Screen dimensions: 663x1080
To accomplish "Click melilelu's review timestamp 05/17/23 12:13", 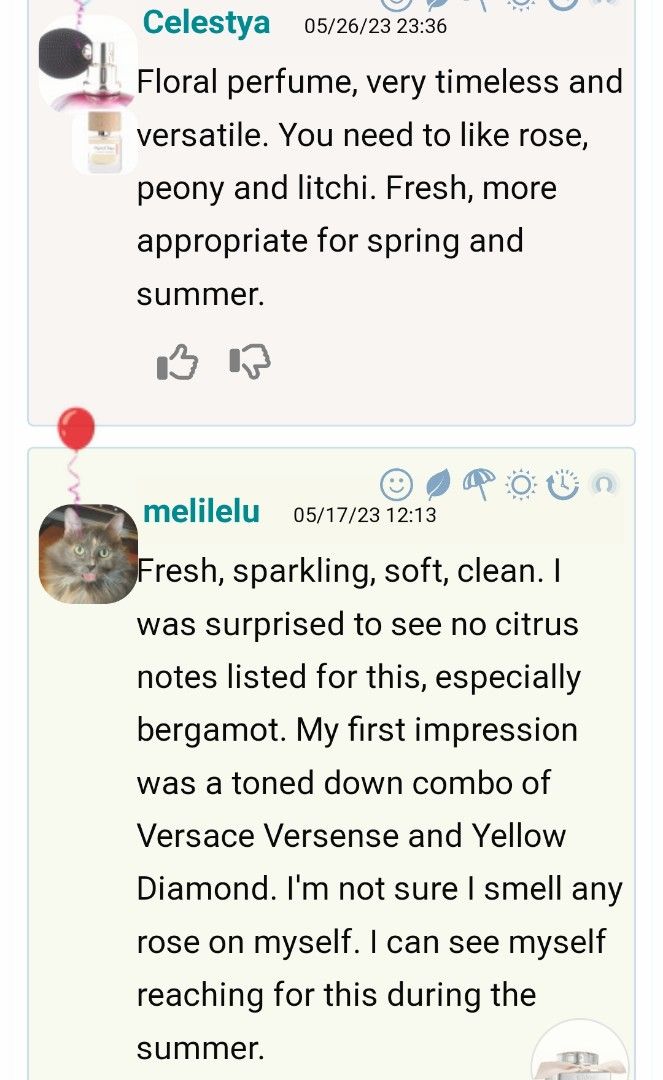I will (x=364, y=515).
